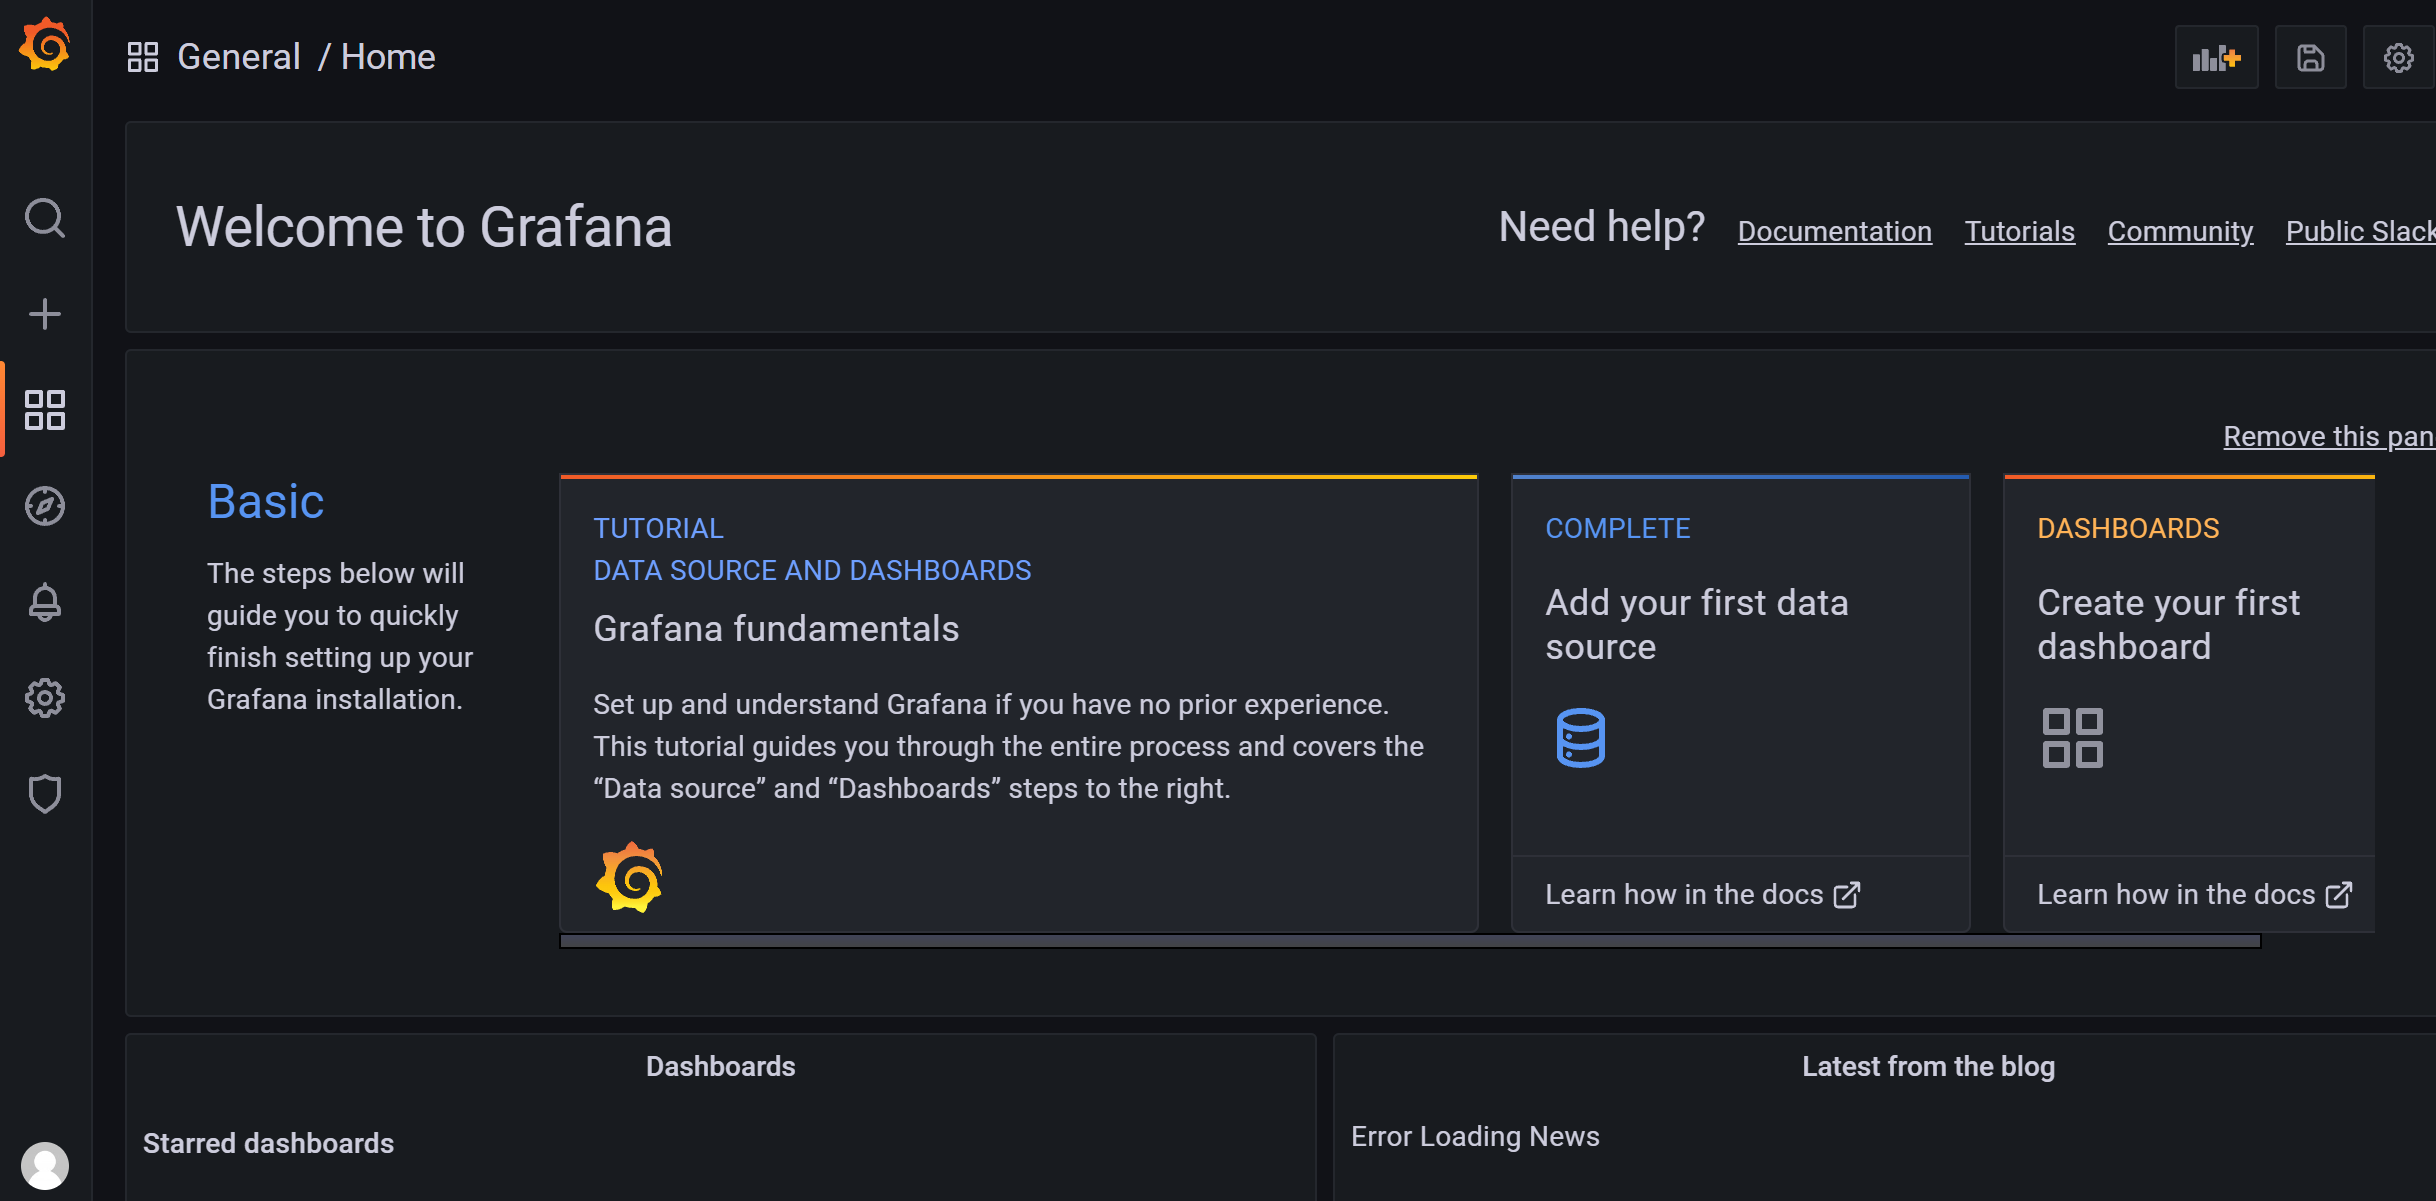
Task: Open the Search dashboards magnifier icon
Action: [45, 217]
